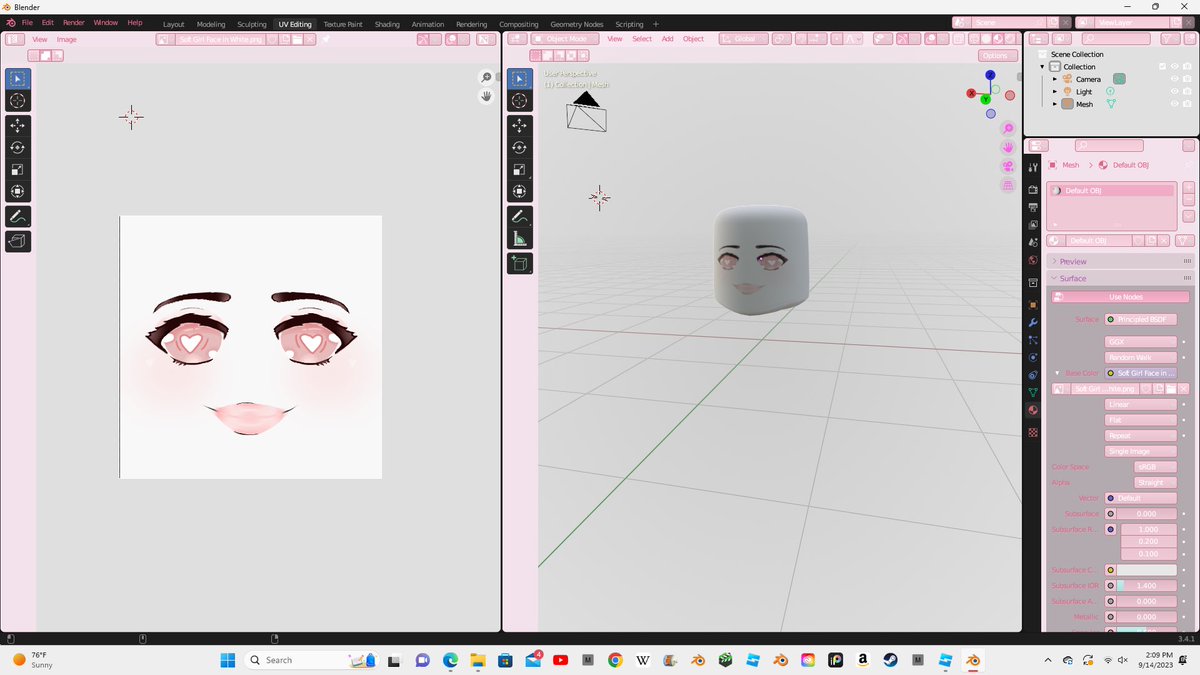
Task: Hide the Light in the viewport via its eye icon
Action: tap(1175, 91)
